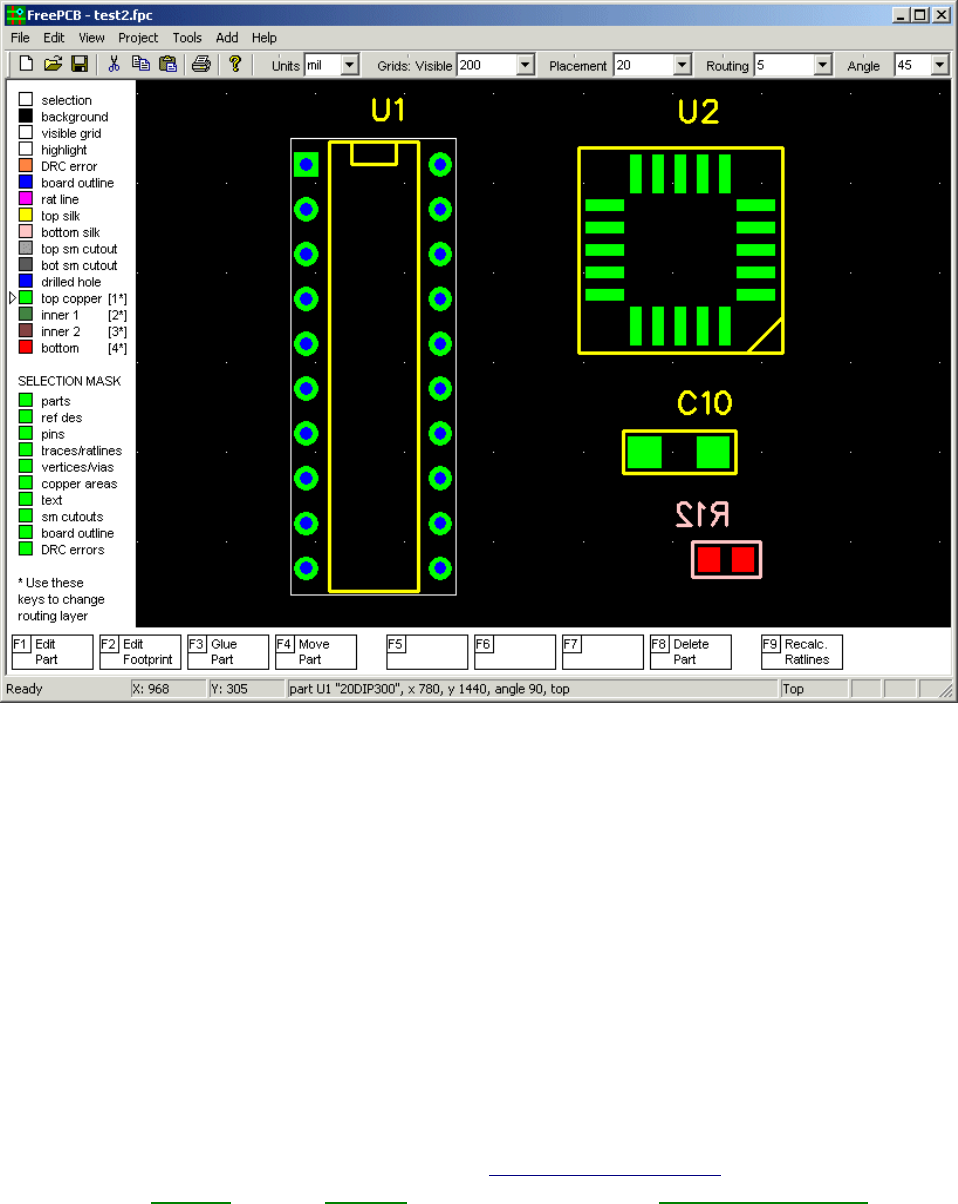The width and height of the screenshot is (958, 1204).
Task: Click the Open file folder icon
Action: 53,65
